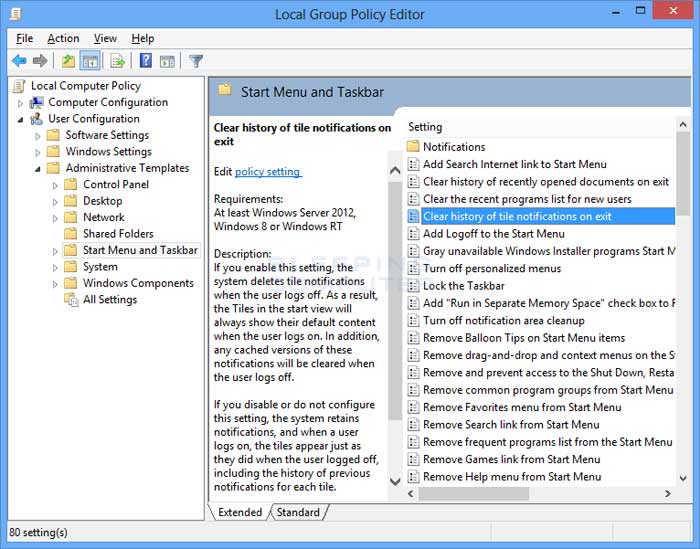Click the description pane scroll up arrow
The image size is (700, 549).
coord(395,171)
